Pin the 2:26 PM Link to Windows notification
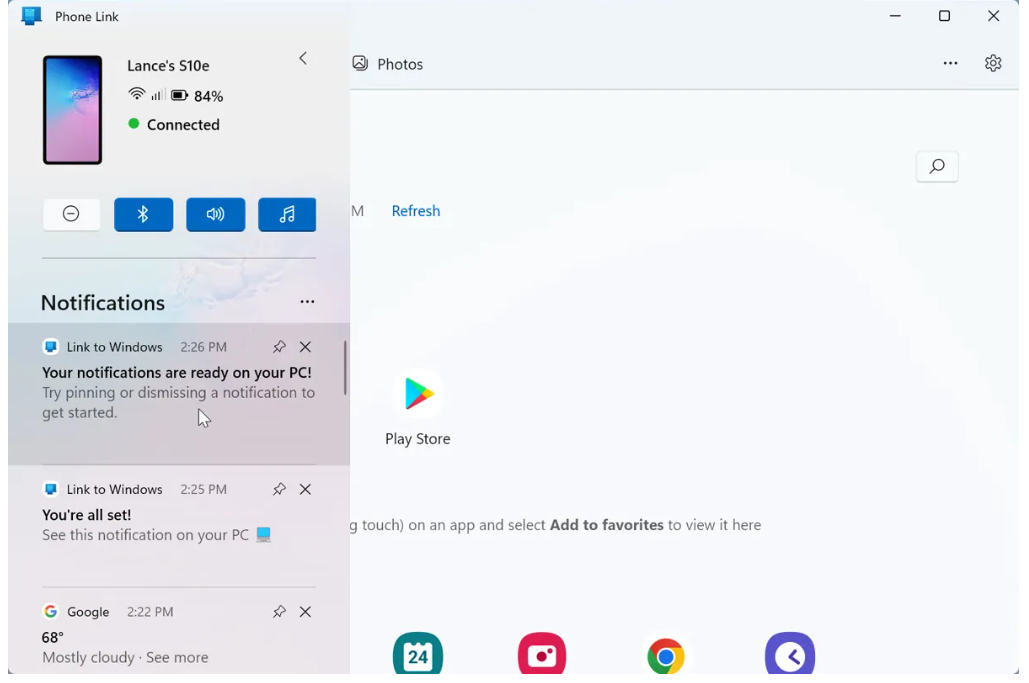This screenshot has width=1029, height=683. pyautogui.click(x=280, y=346)
